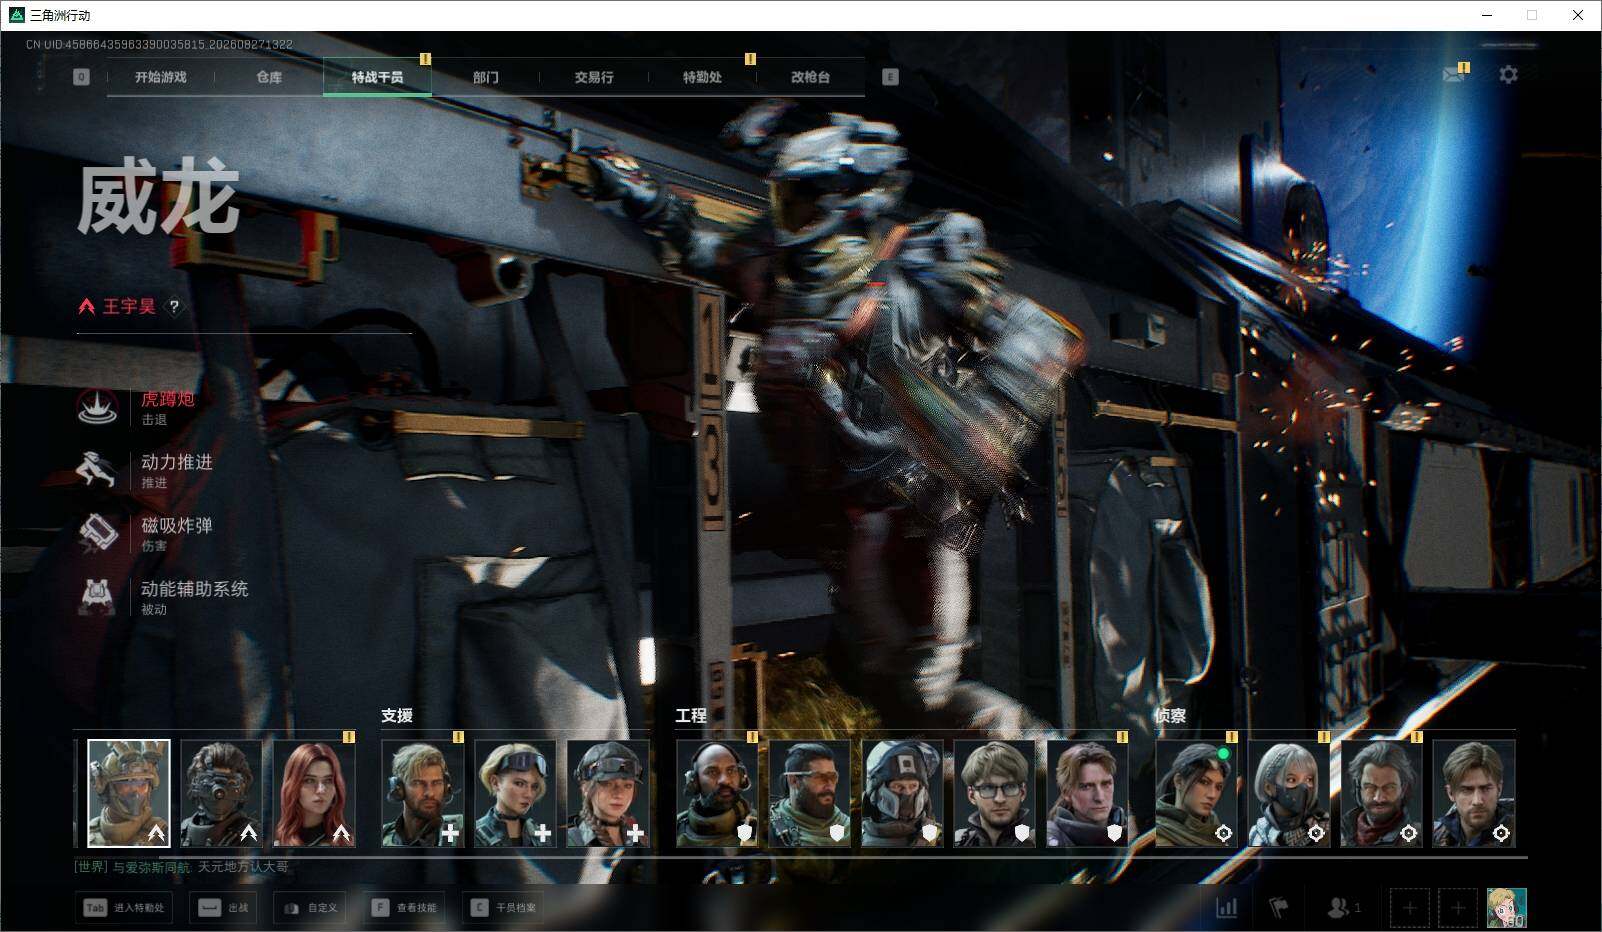Open the mail envelope icon
The height and width of the screenshot is (932, 1602).
coord(1453,75)
